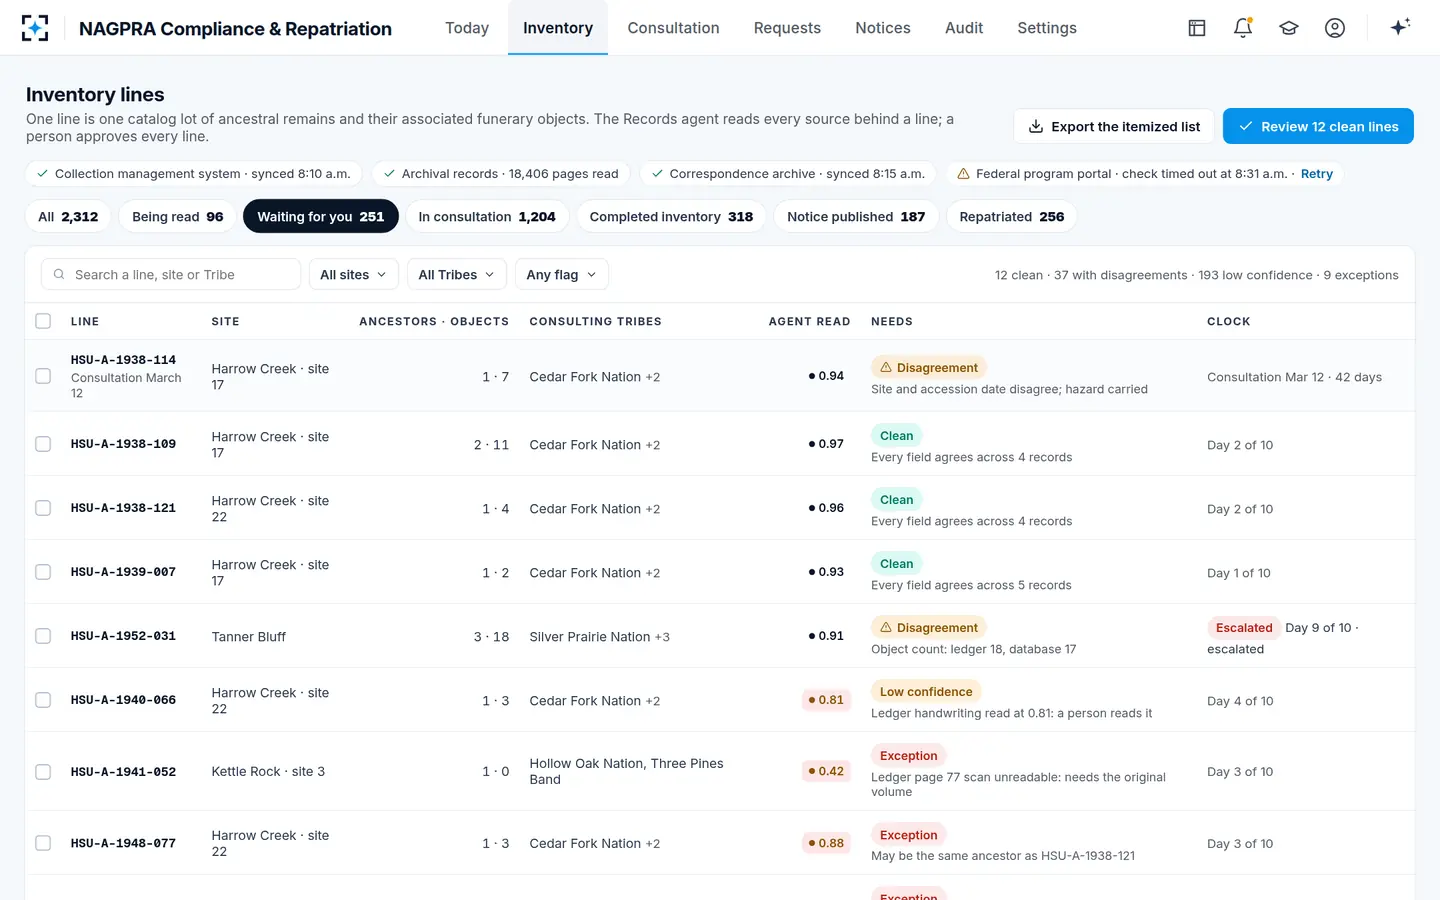Click line ID HSU-A-1939-007
Viewport: 1440px width, 900px height.
point(123,572)
